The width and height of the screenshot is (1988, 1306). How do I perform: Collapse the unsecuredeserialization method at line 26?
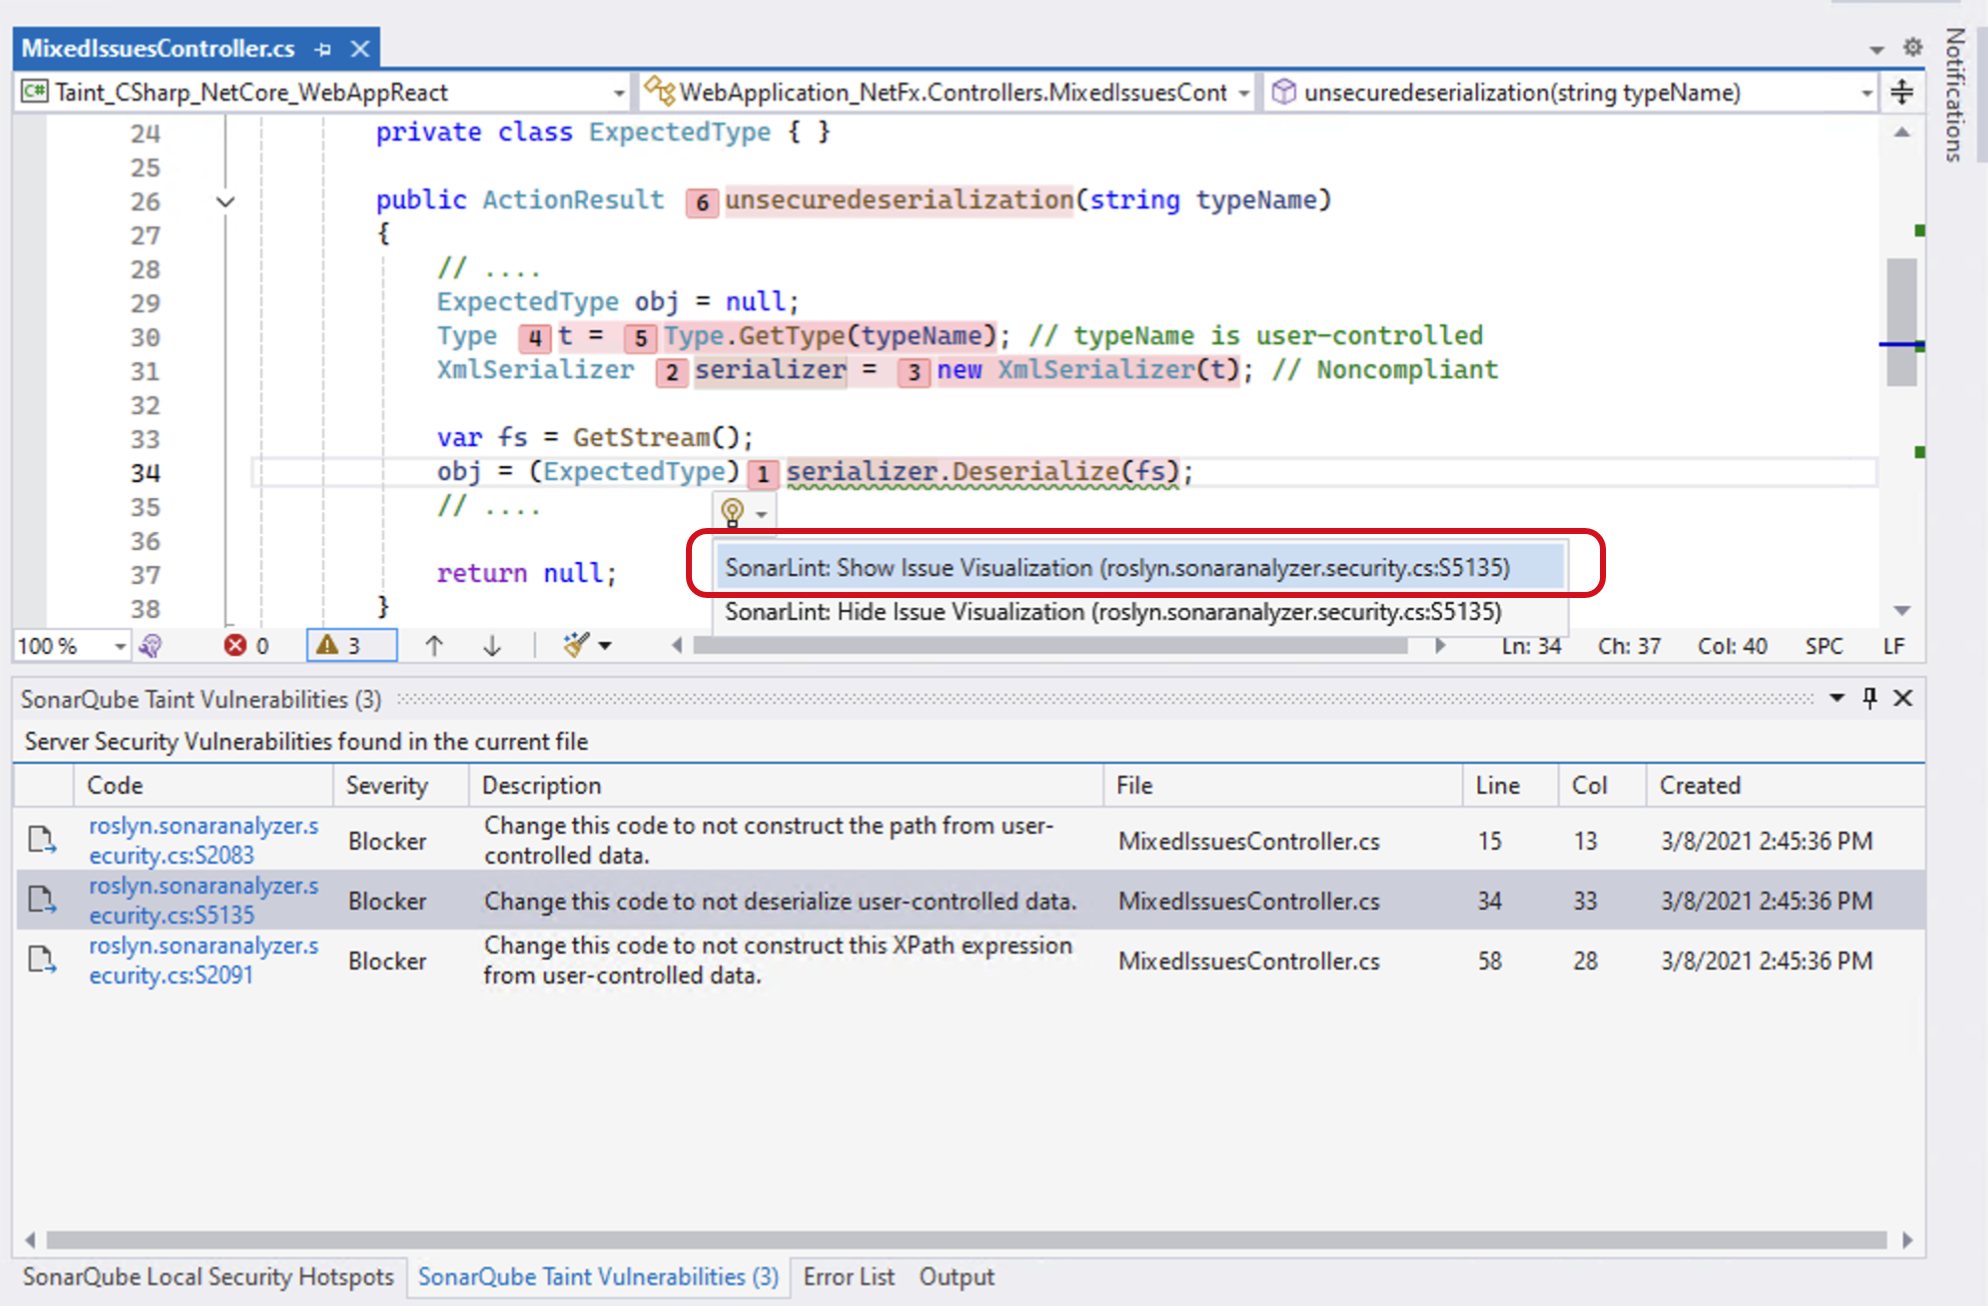pyautogui.click(x=225, y=202)
